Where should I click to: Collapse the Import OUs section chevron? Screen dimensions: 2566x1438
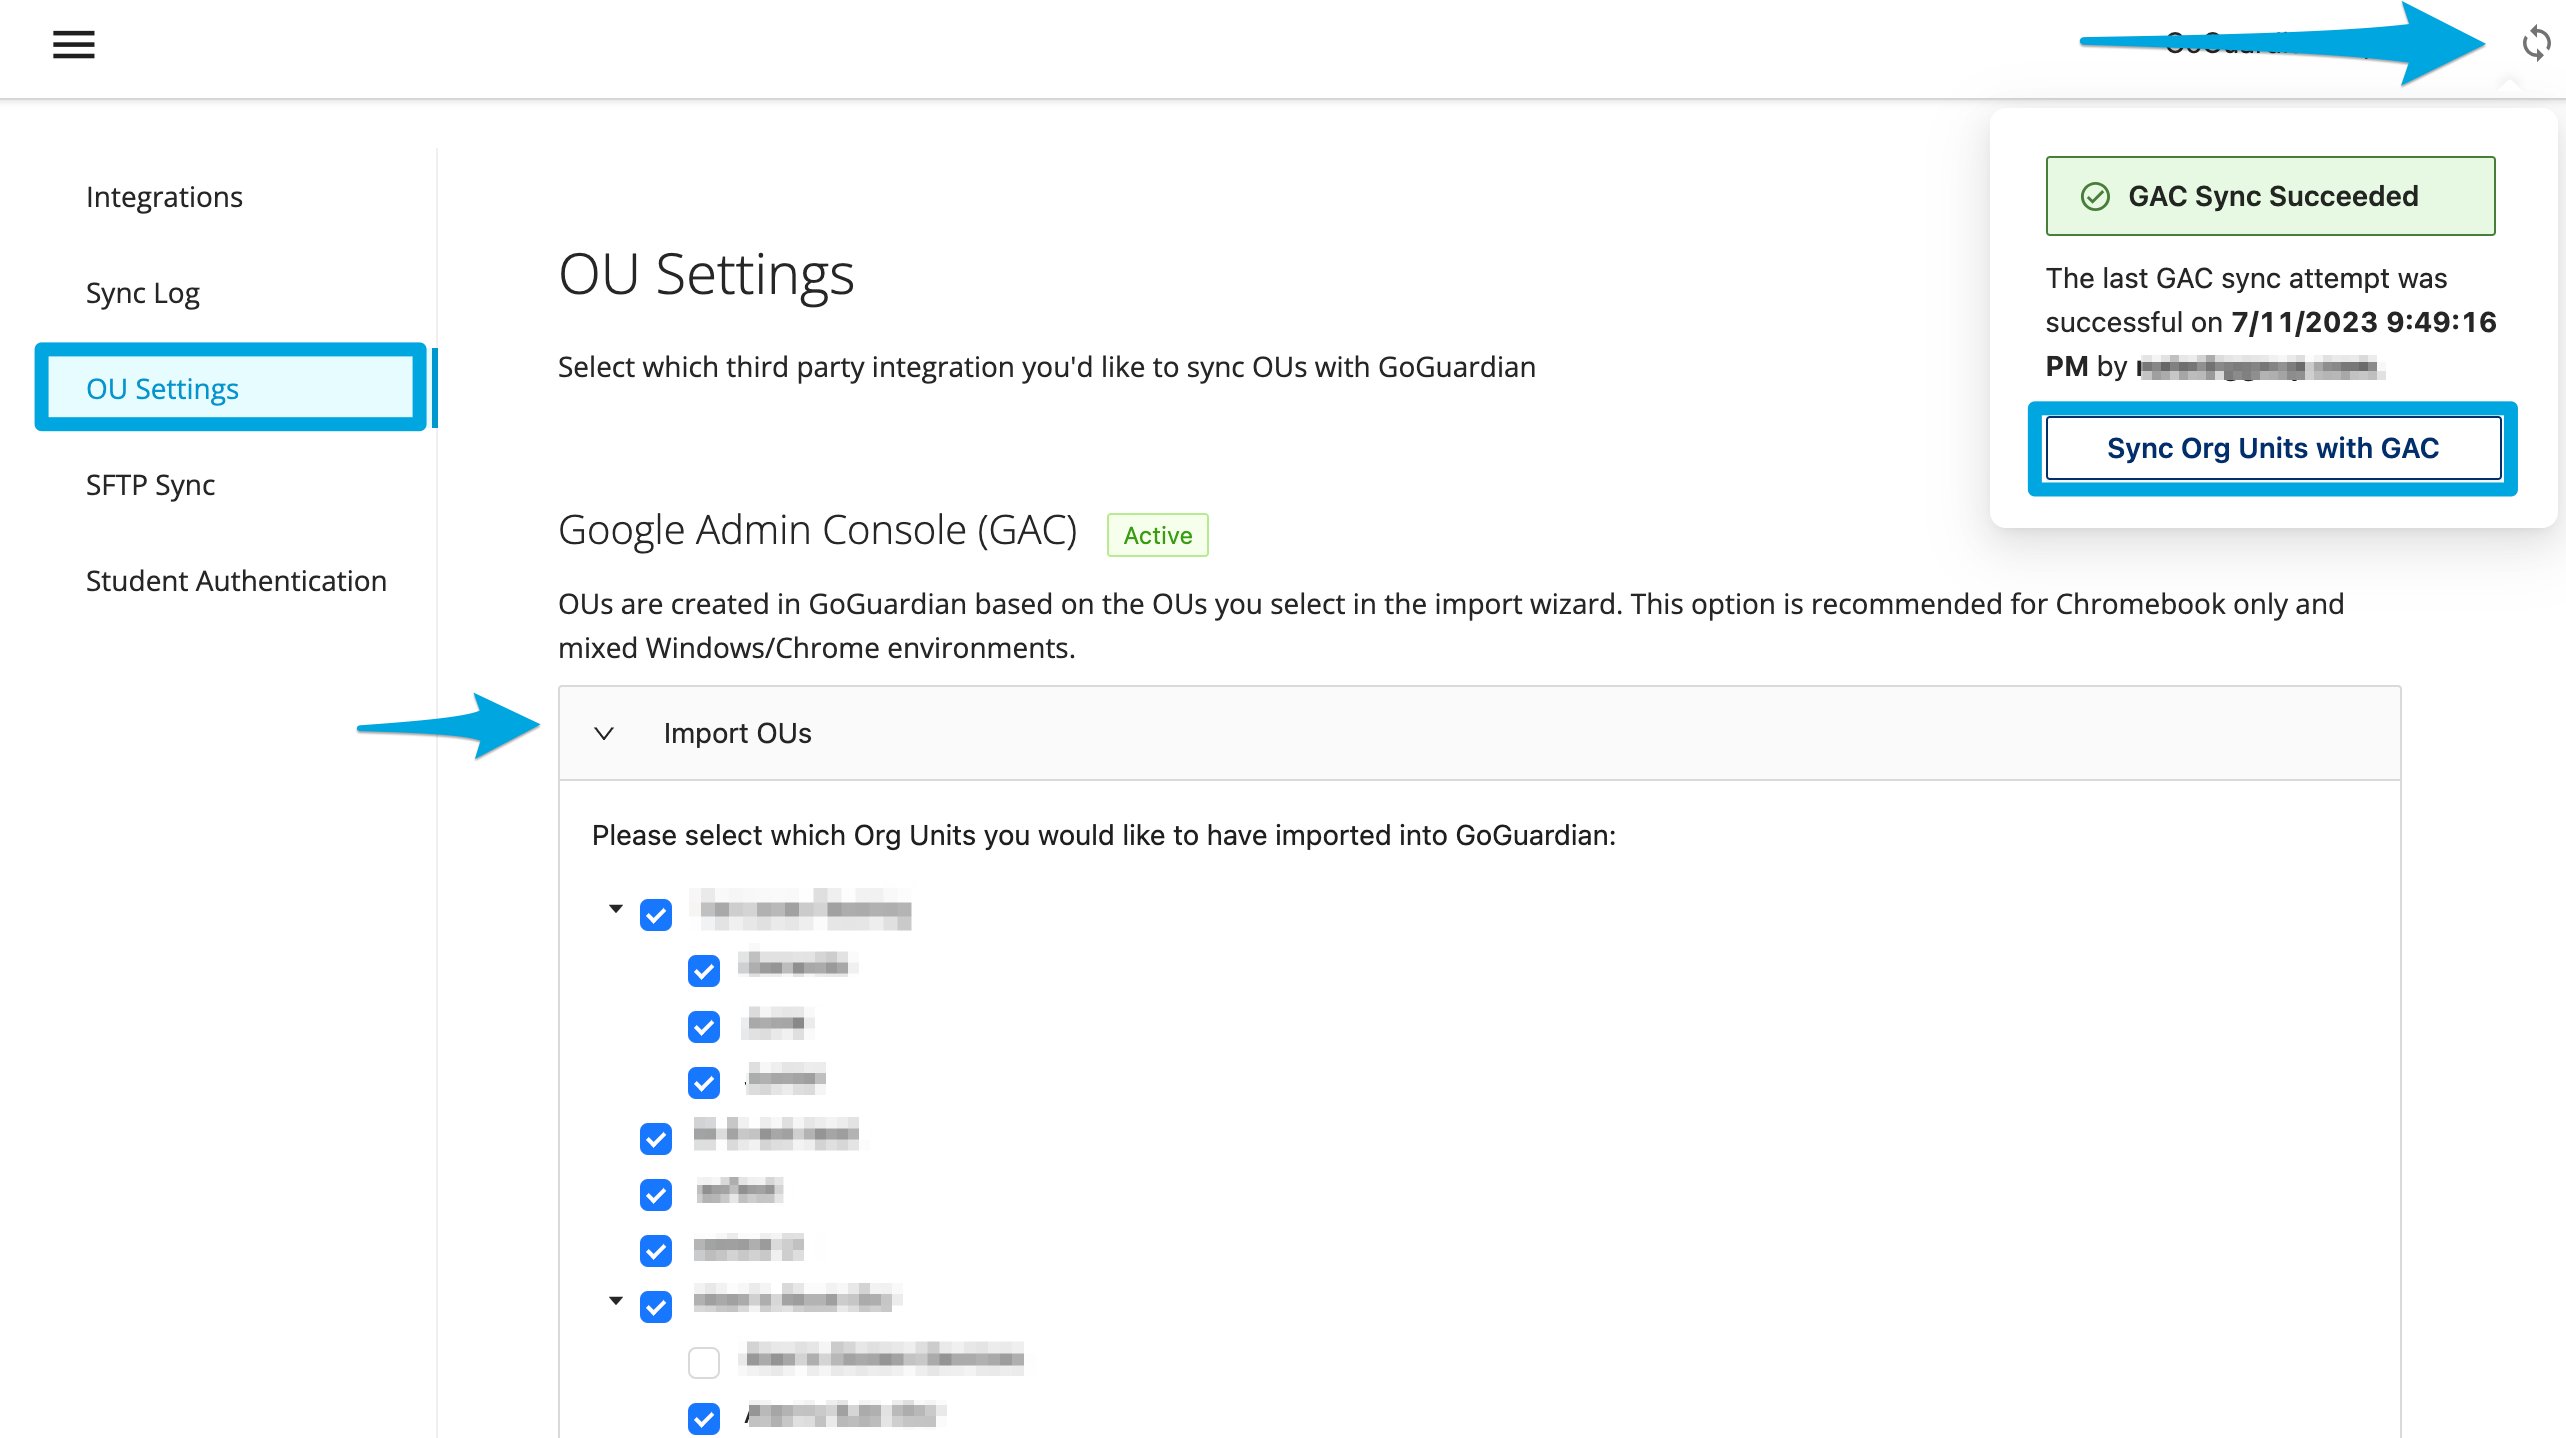click(603, 733)
